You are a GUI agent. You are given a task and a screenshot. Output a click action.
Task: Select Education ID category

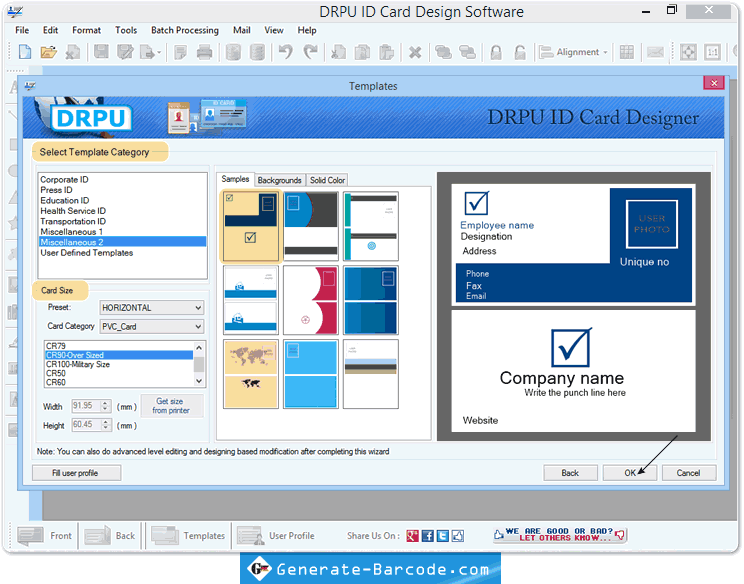[x=122, y=200]
